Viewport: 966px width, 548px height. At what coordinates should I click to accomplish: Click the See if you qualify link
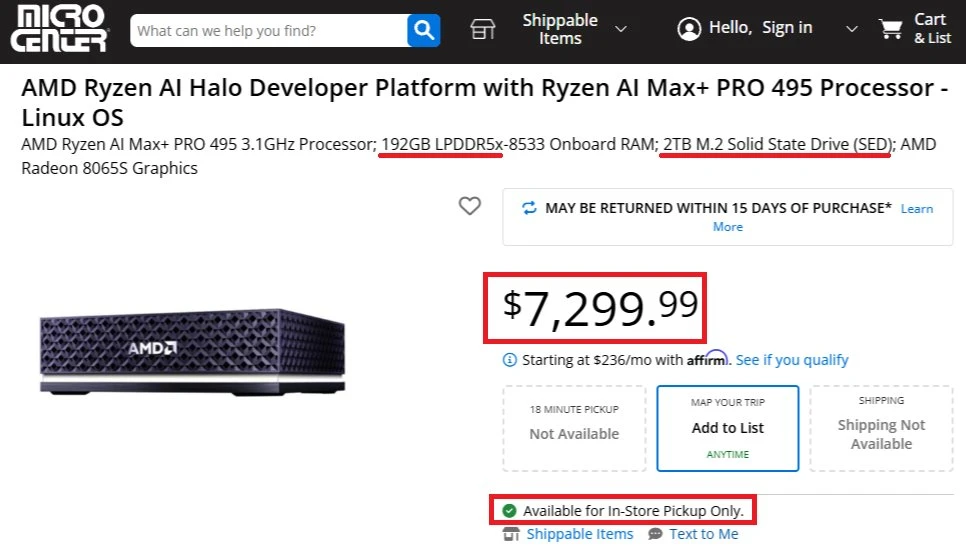792,360
